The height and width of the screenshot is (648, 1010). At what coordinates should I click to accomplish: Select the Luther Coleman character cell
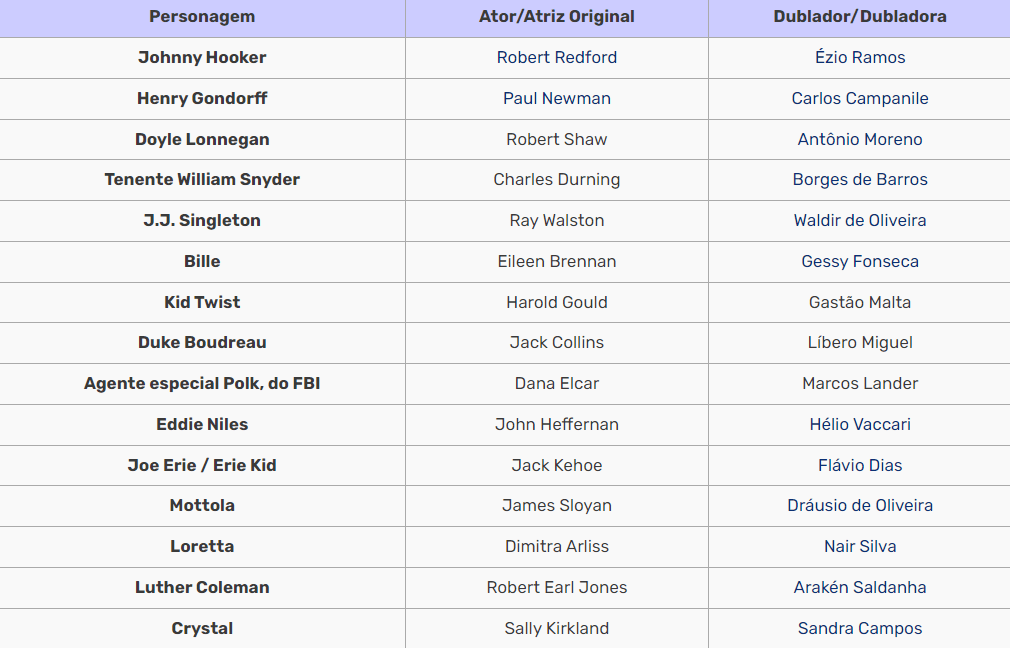coord(202,587)
